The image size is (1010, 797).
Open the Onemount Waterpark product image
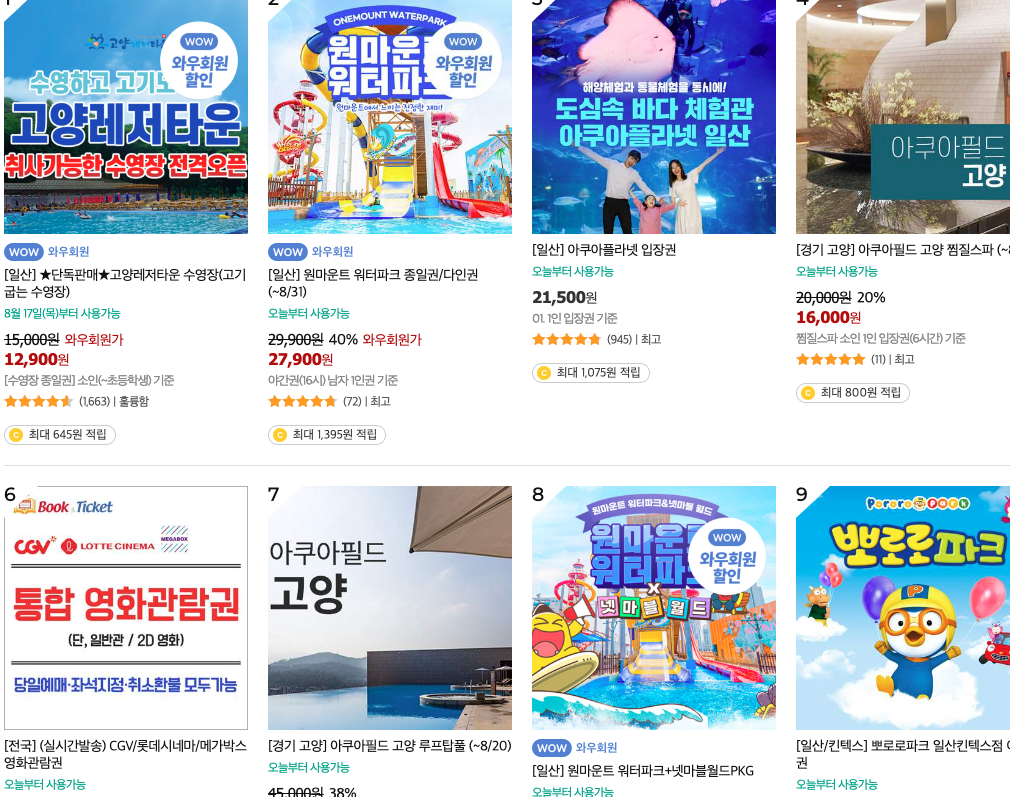pos(390,117)
